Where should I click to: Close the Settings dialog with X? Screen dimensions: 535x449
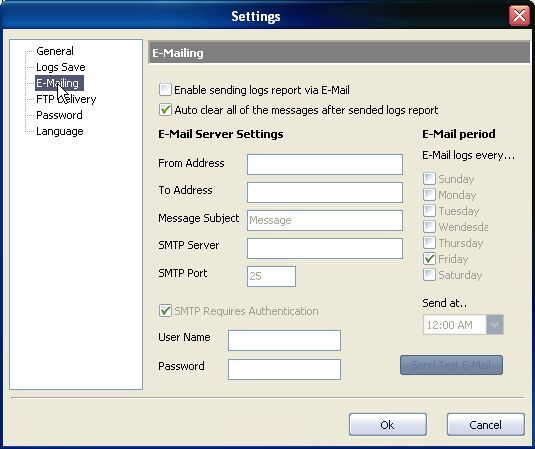pyautogui.click(x=519, y=16)
